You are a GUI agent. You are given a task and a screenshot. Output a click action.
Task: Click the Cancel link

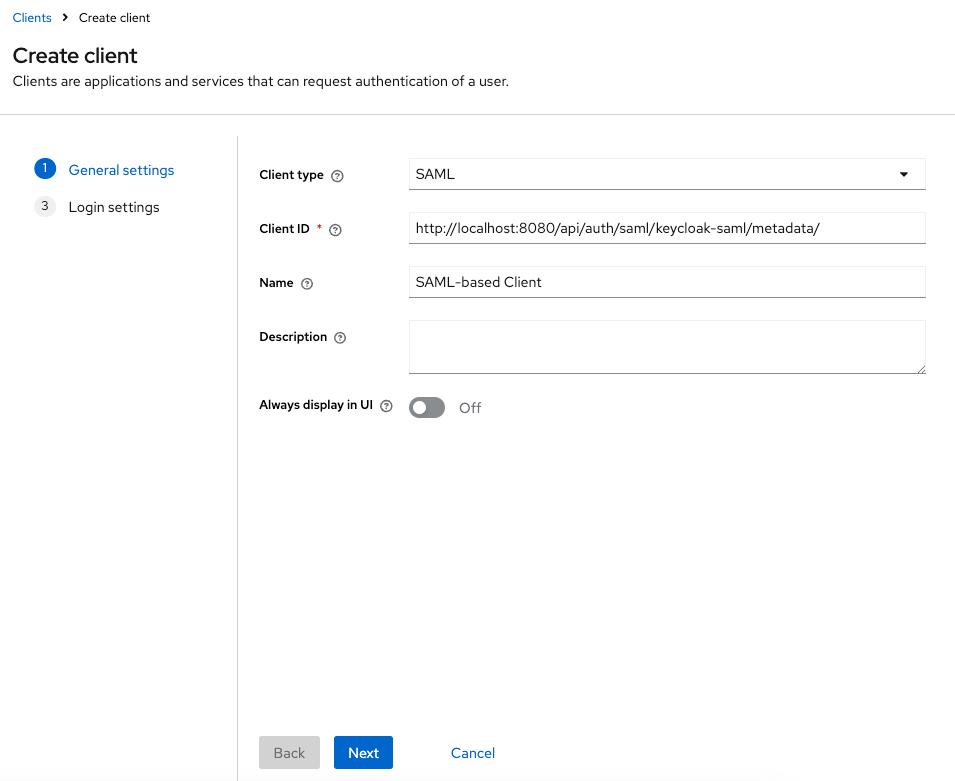[x=472, y=753]
